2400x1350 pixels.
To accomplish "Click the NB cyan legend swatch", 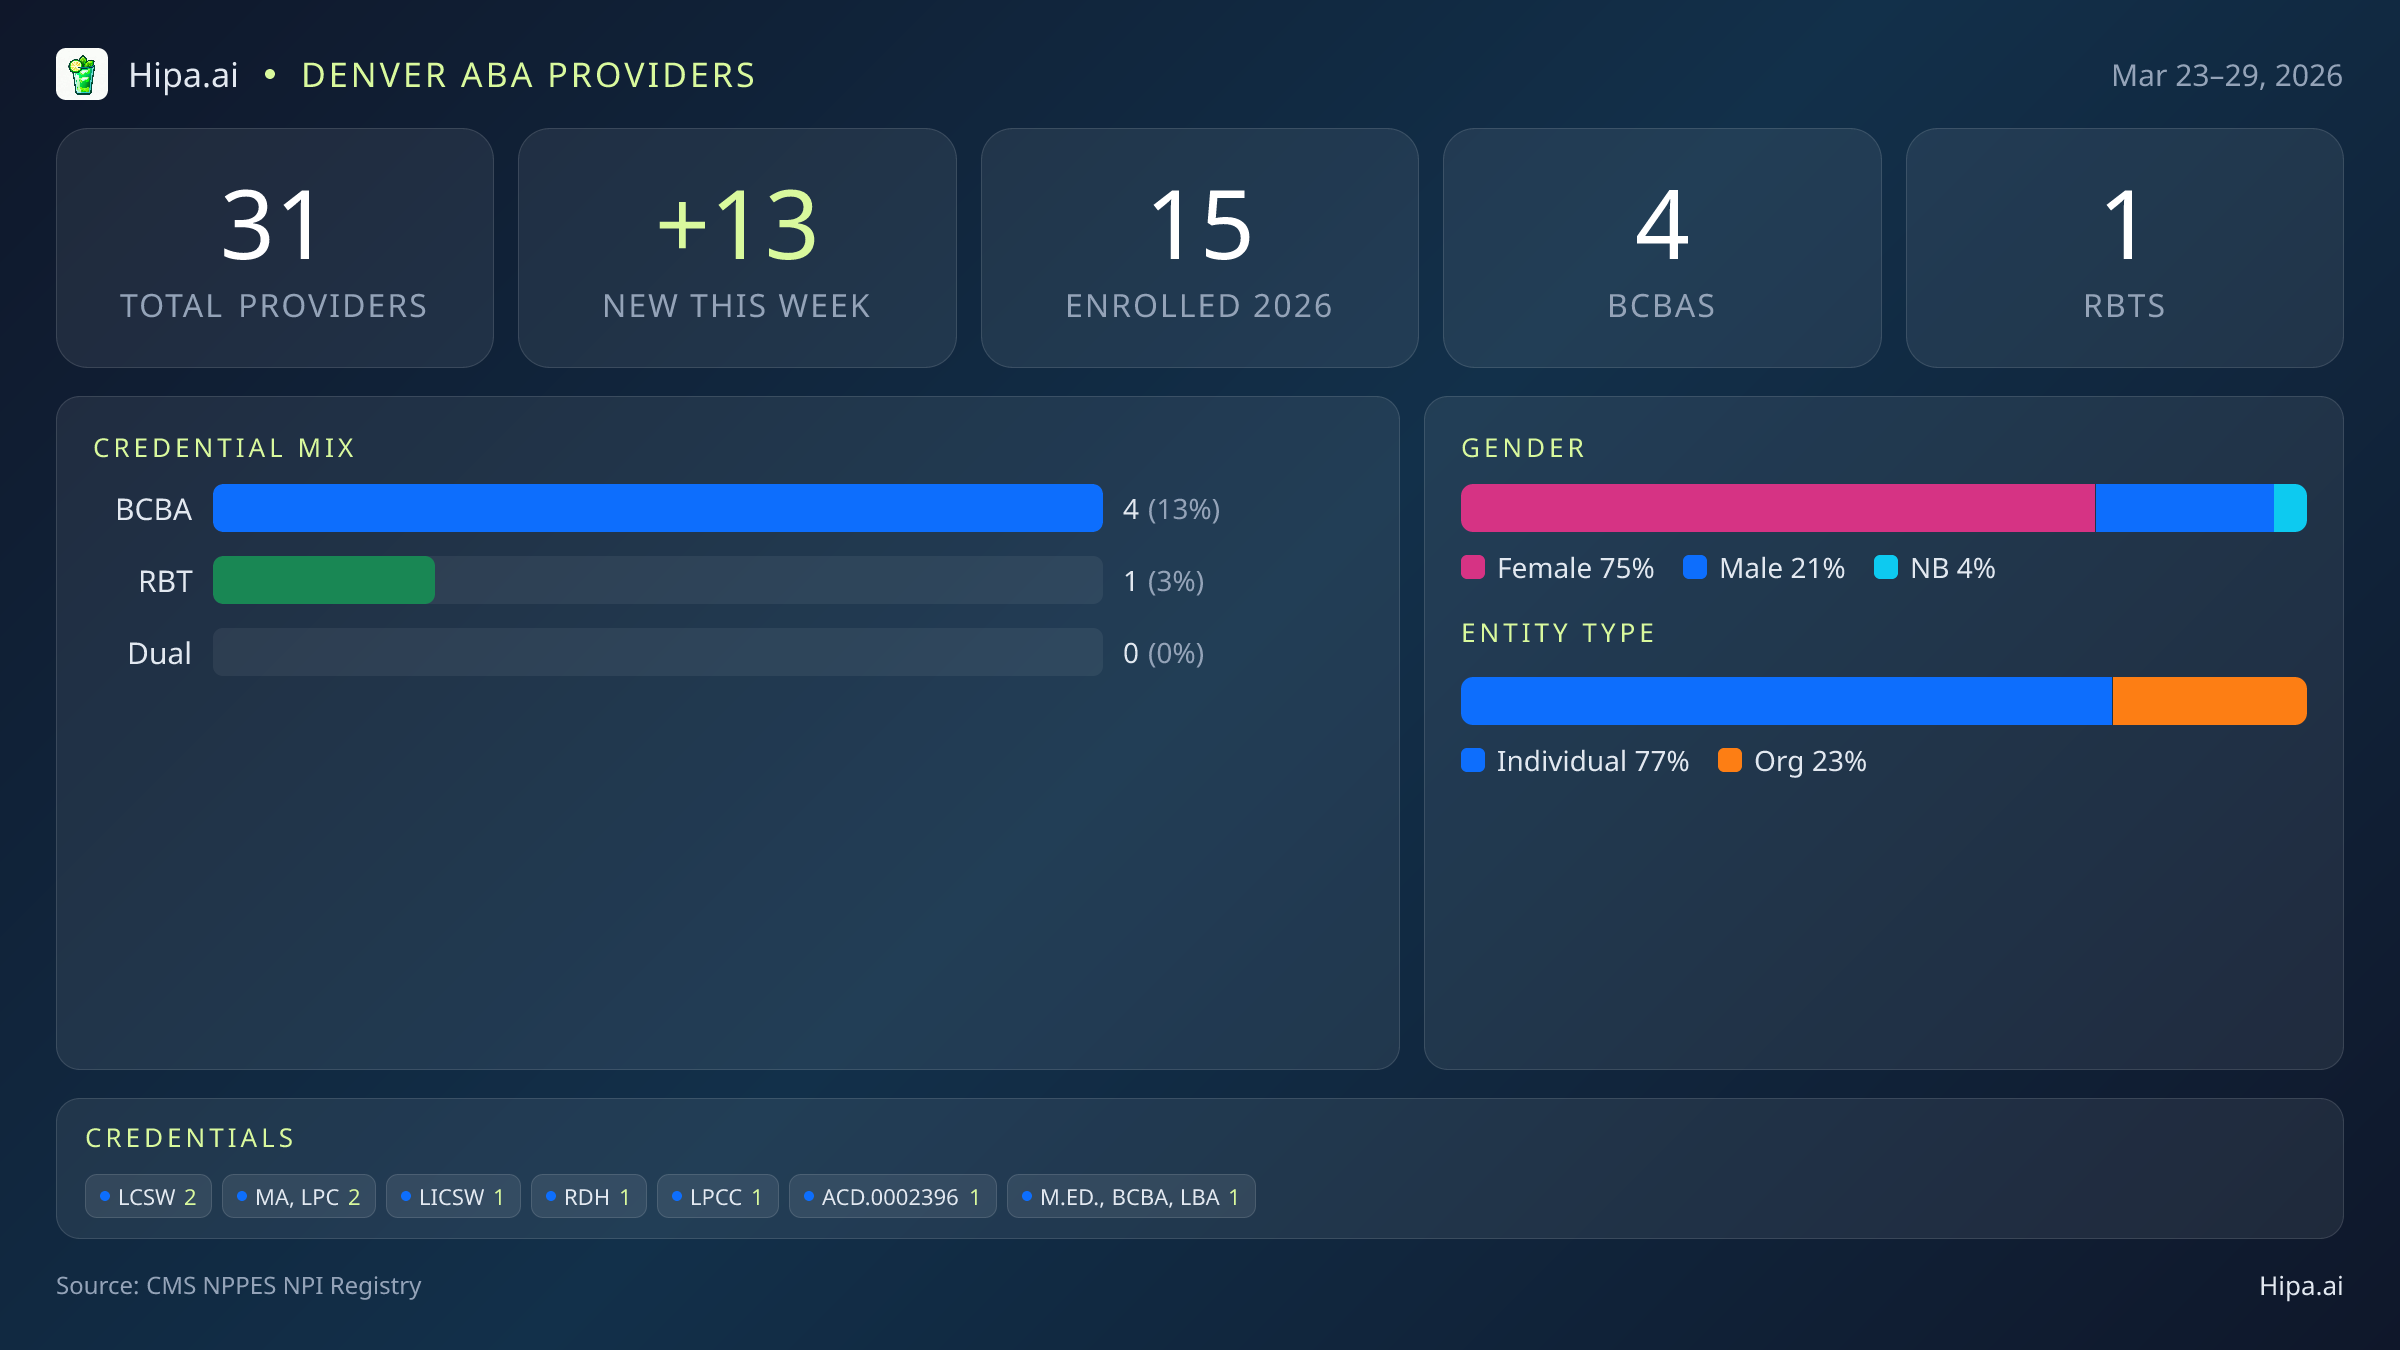I will [1886, 568].
